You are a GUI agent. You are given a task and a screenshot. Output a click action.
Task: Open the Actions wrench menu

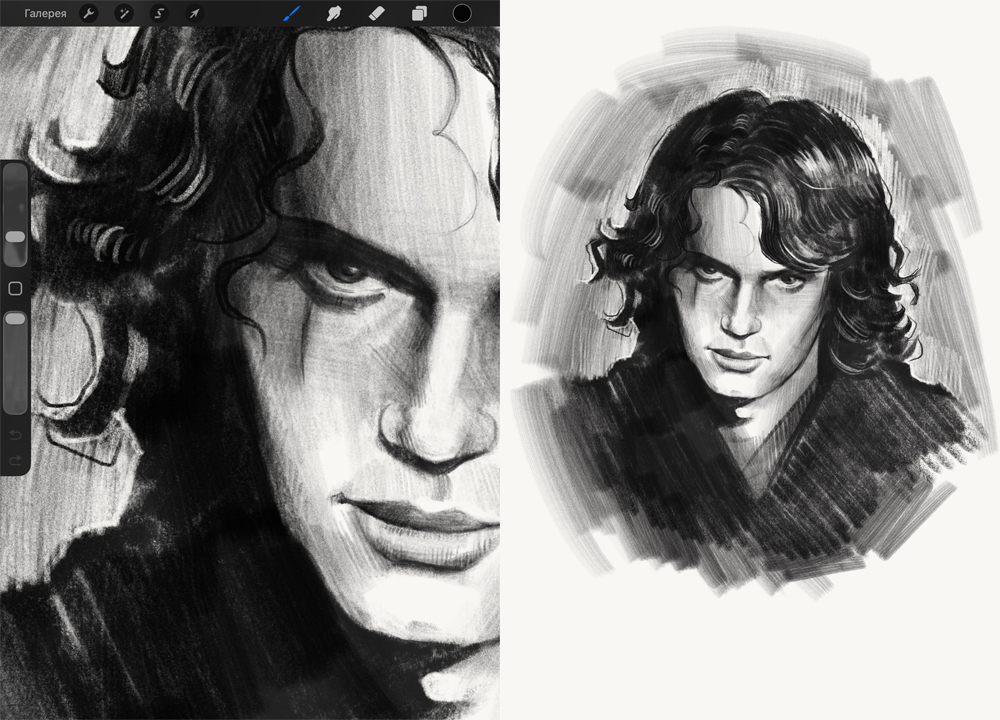point(89,13)
